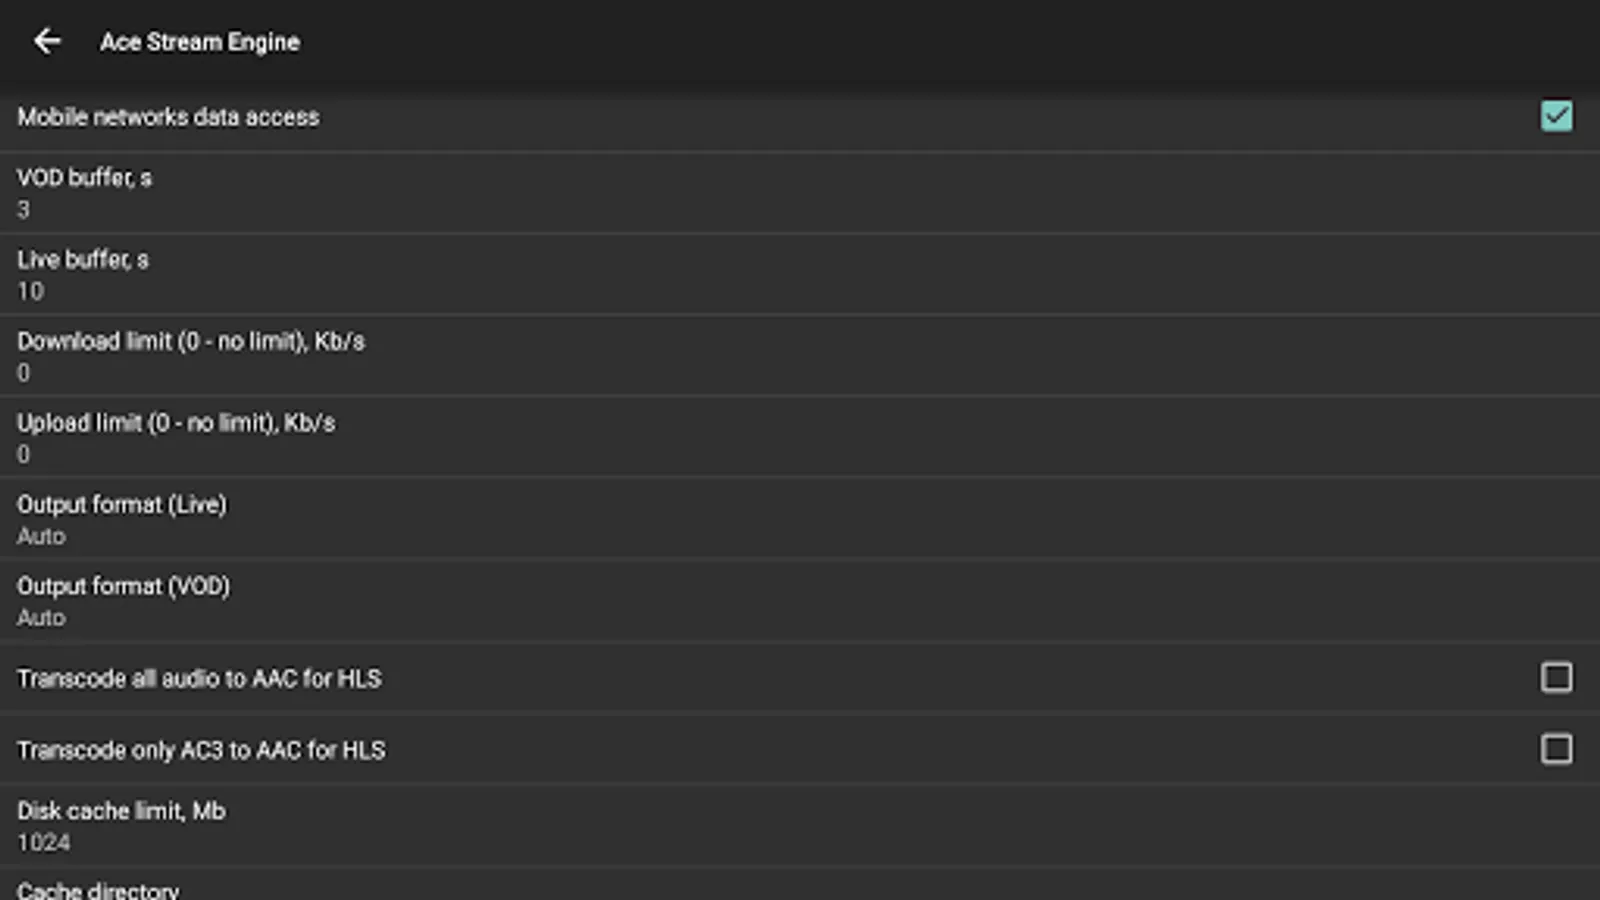Enable Transcode all audio to AAC checkbox
1600x900 pixels.
[1556, 677]
